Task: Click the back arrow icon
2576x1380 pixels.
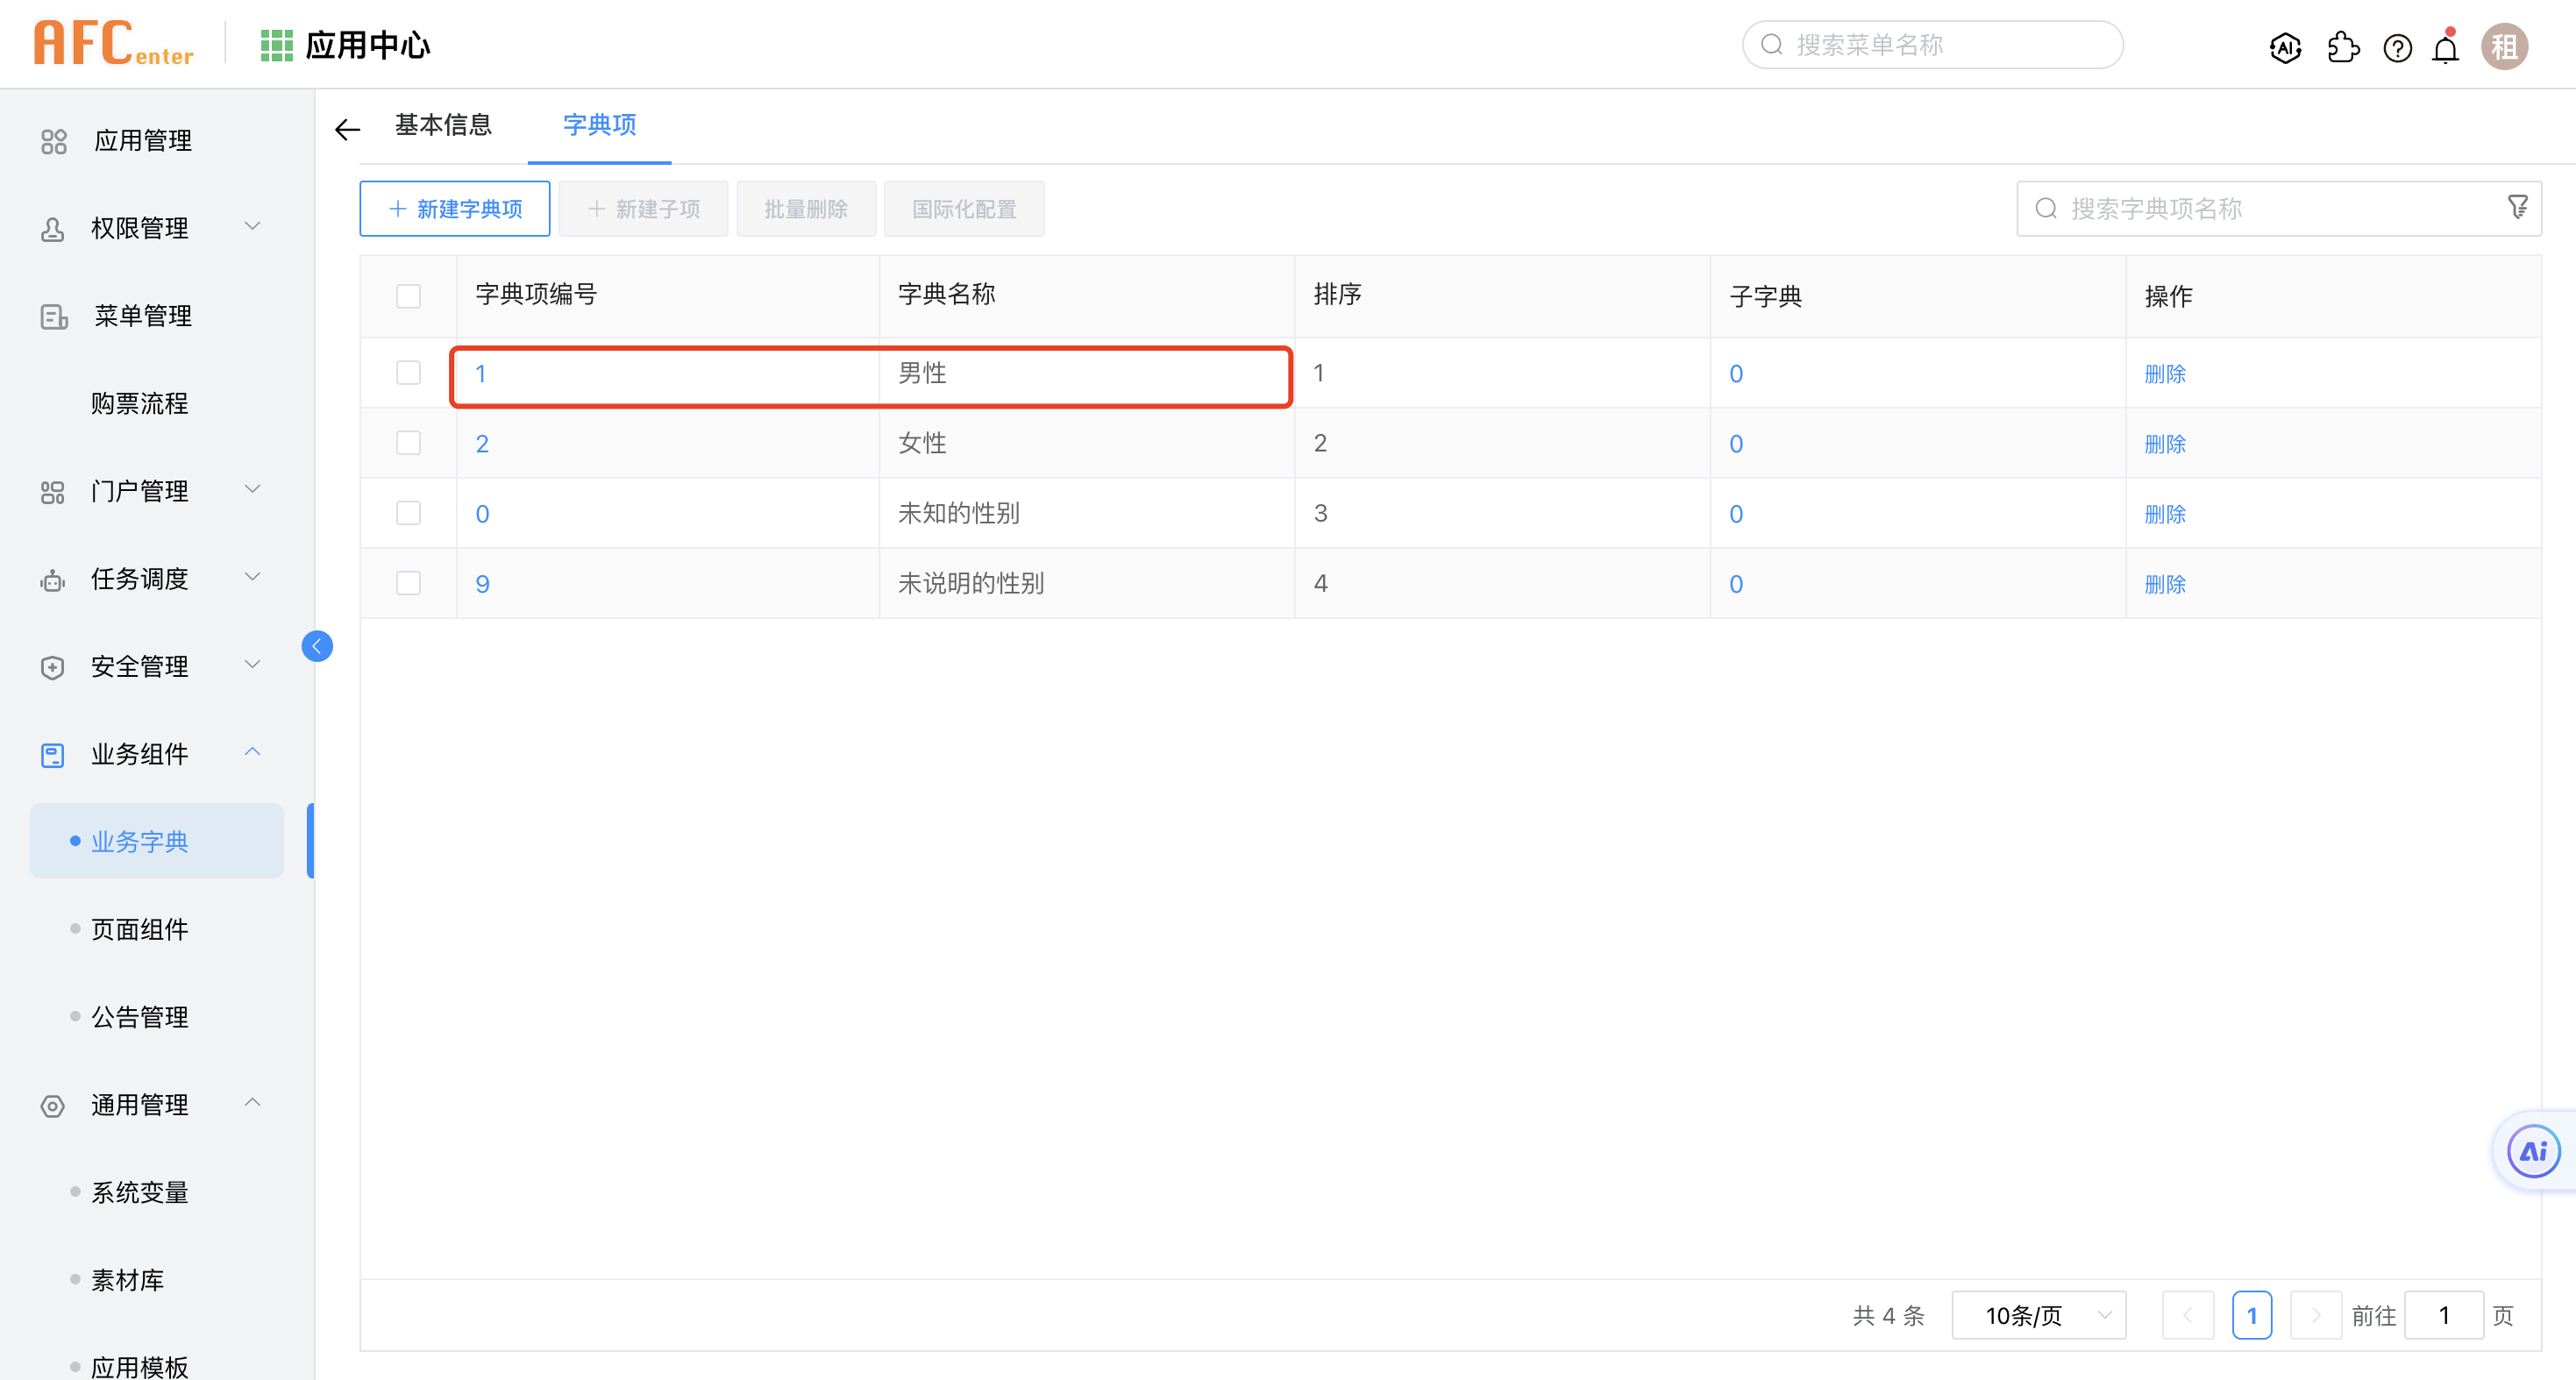Action: pos(347,129)
